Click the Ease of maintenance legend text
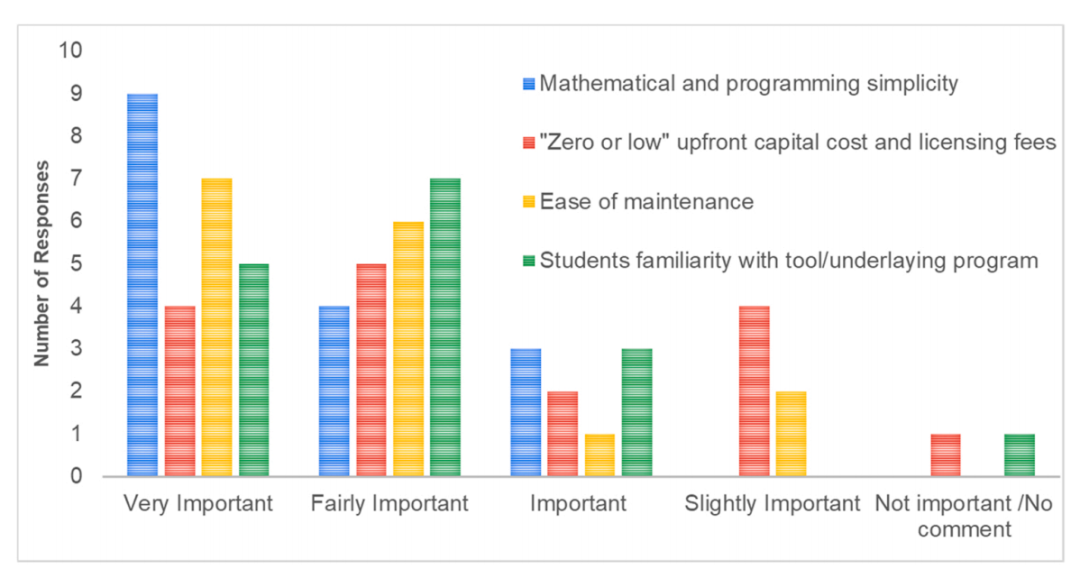Screen dimensions: 1080x579 pos(647,202)
